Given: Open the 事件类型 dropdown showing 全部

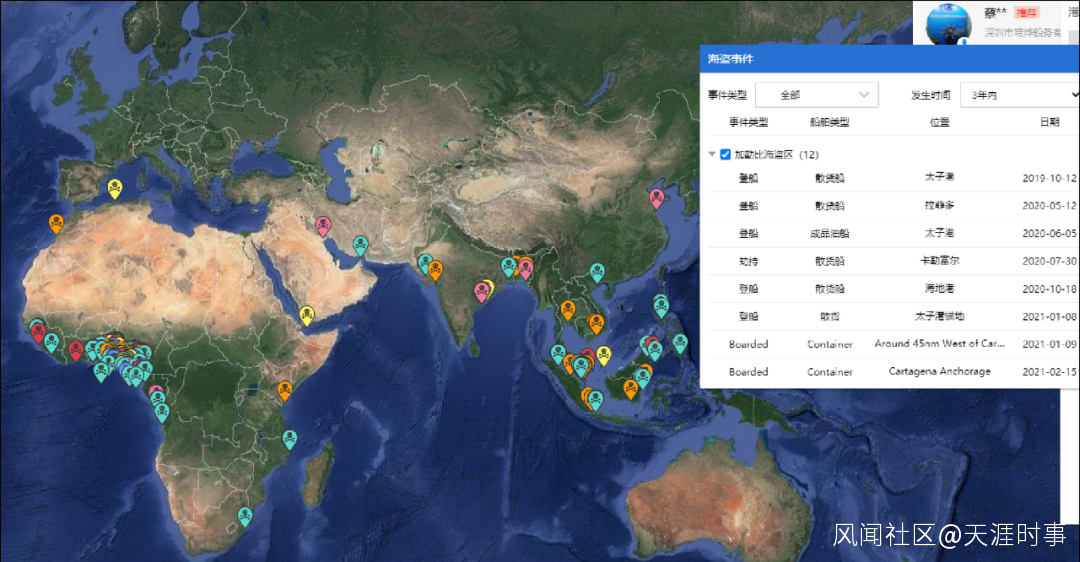Looking at the screenshot, I should click(816, 95).
